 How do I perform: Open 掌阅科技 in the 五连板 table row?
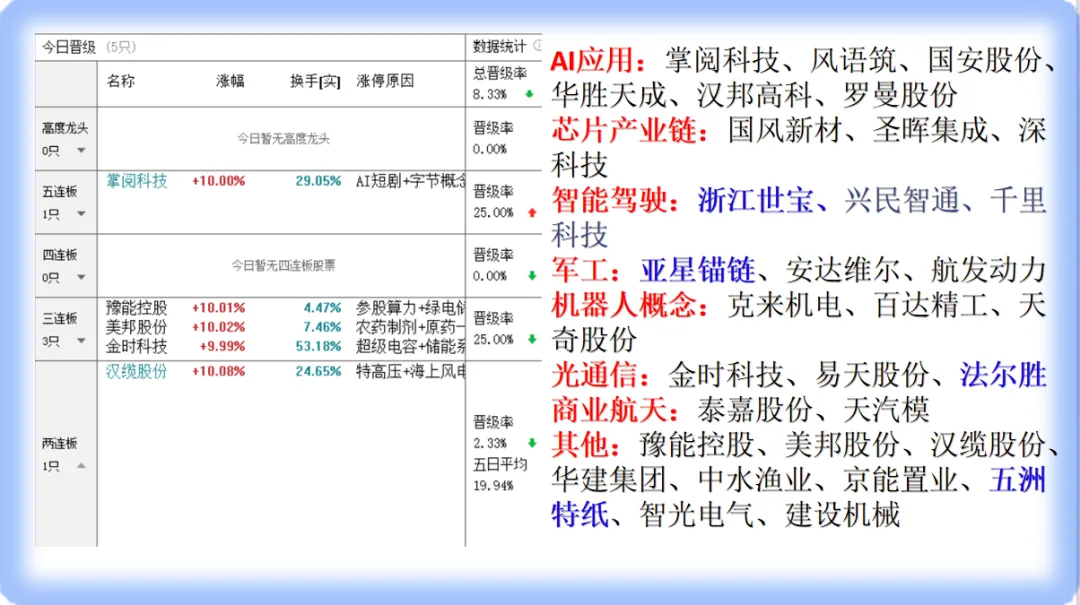tap(136, 181)
